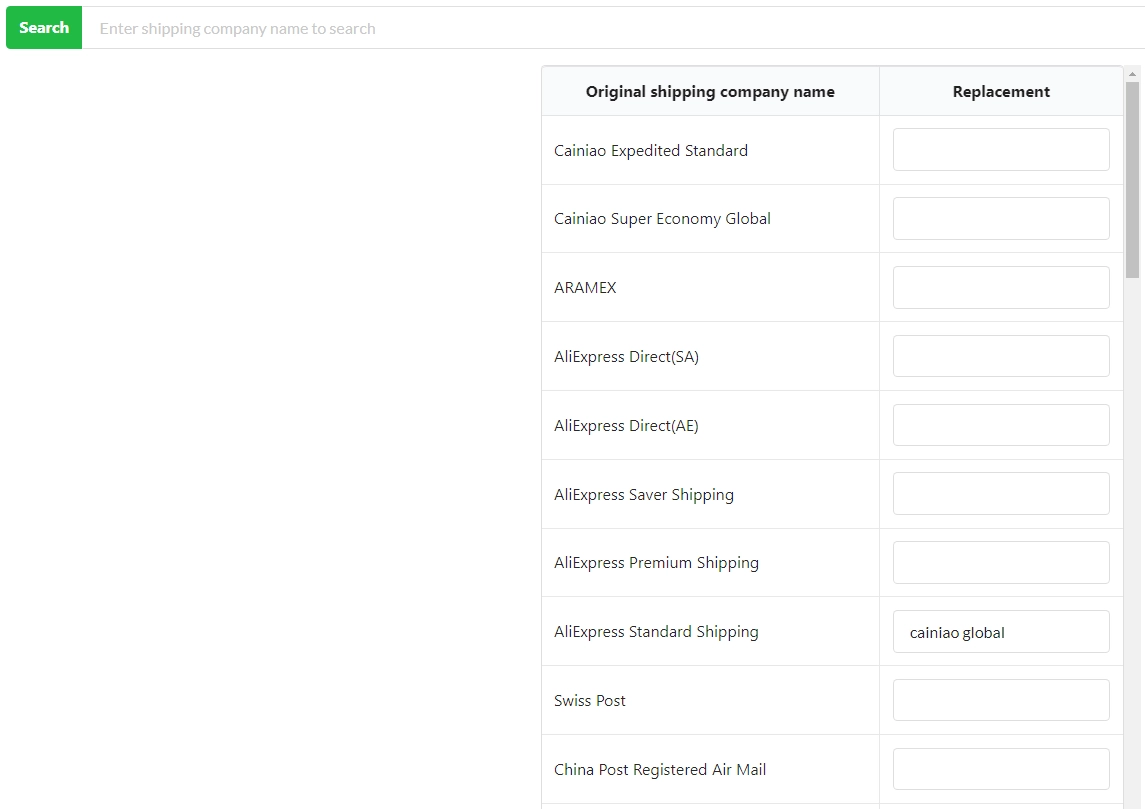Select the 'Cainiao Super Economy Global' text
This screenshot has width=1145, height=809.
(x=662, y=219)
